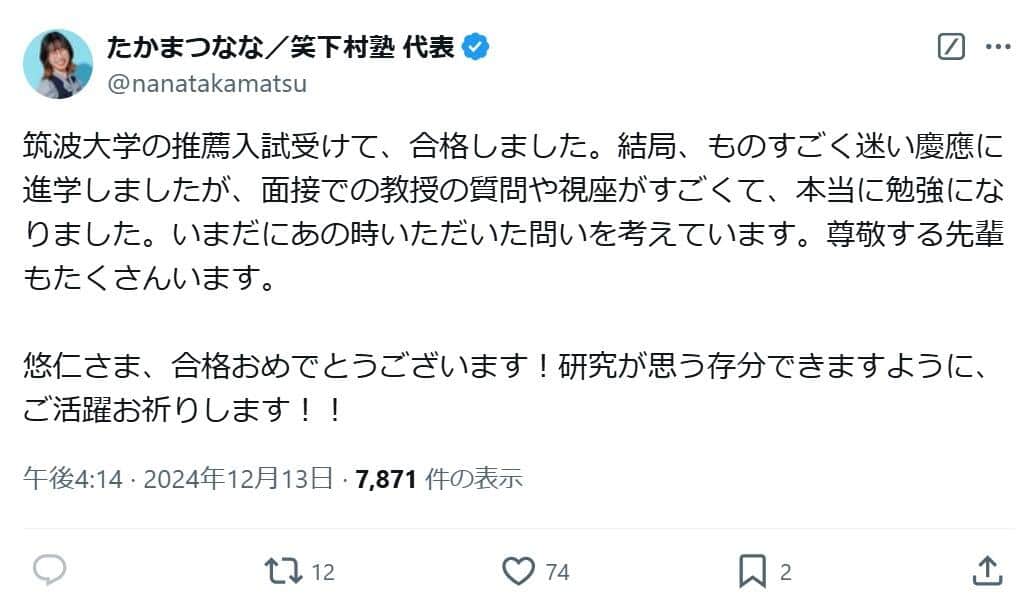Click the blue verified badge
This screenshot has height=606, width=1025.
pyautogui.click(x=476, y=47)
